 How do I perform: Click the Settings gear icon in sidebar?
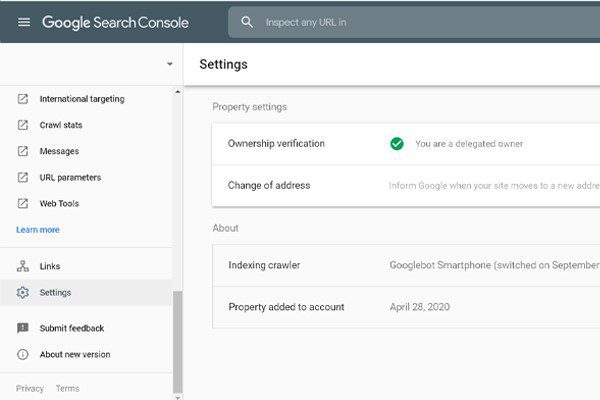23,292
